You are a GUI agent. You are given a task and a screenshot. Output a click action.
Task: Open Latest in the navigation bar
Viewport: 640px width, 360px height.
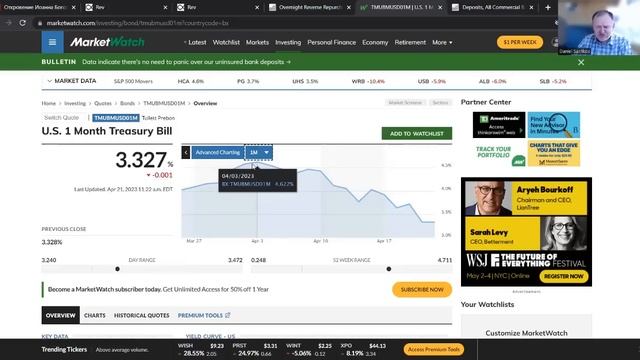[x=197, y=42]
